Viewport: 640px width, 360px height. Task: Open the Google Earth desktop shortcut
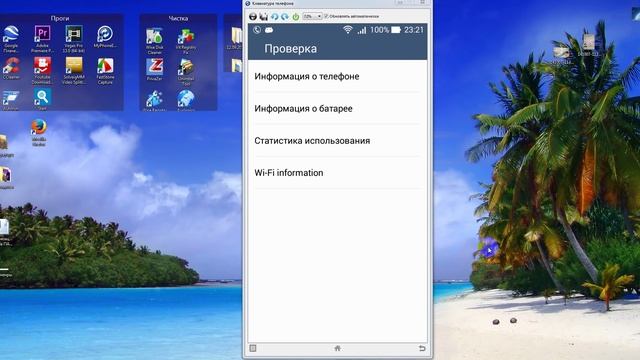point(11,39)
